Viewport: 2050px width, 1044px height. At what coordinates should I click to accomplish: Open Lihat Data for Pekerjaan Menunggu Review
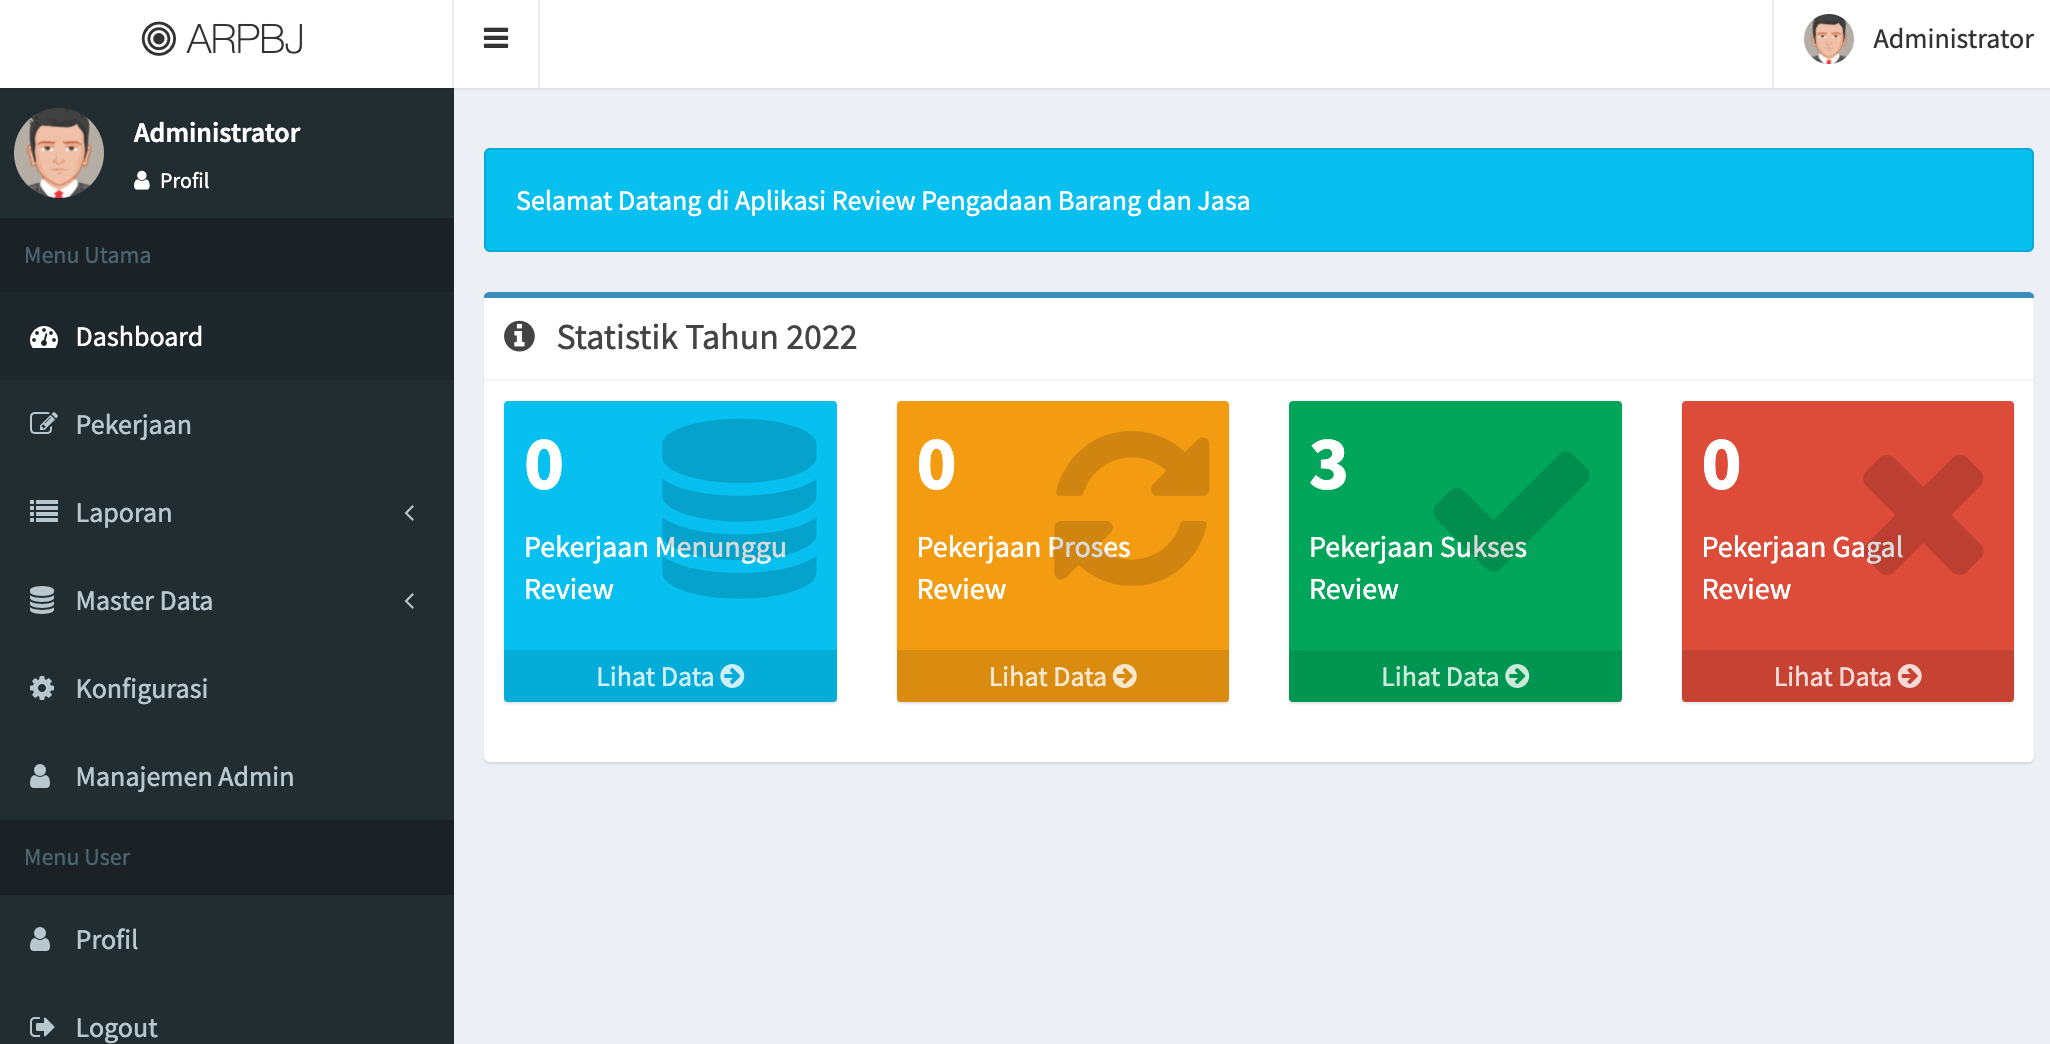(x=670, y=677)
